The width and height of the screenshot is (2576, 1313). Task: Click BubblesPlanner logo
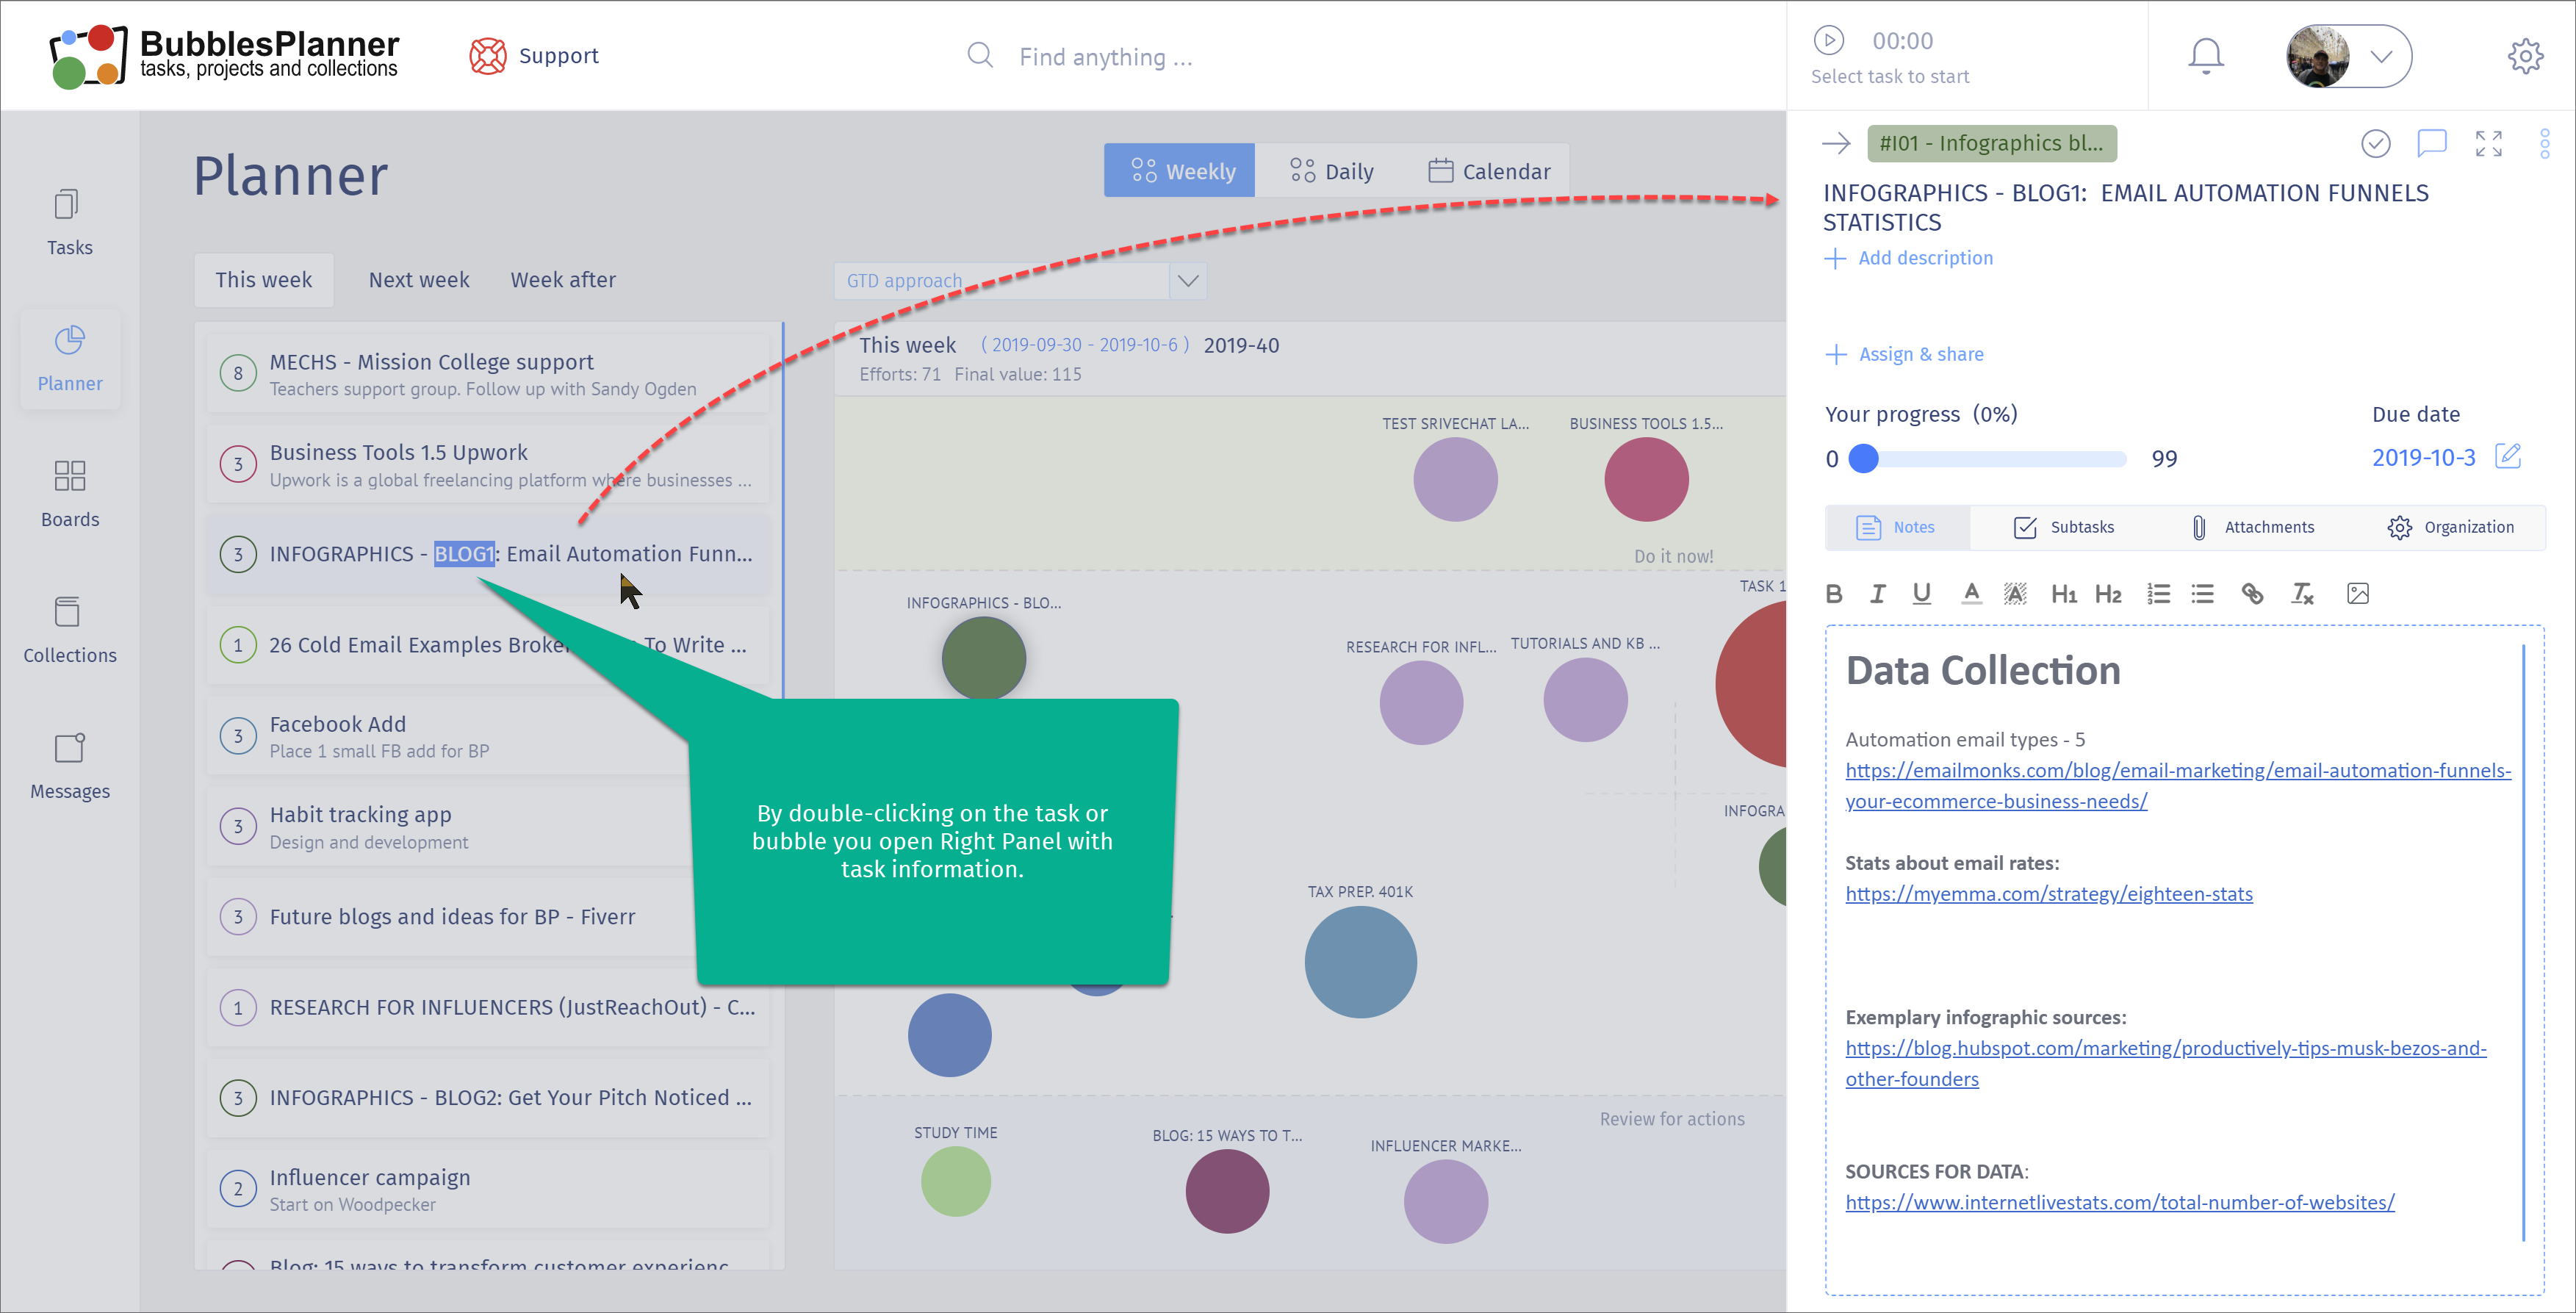pos(224,55)
